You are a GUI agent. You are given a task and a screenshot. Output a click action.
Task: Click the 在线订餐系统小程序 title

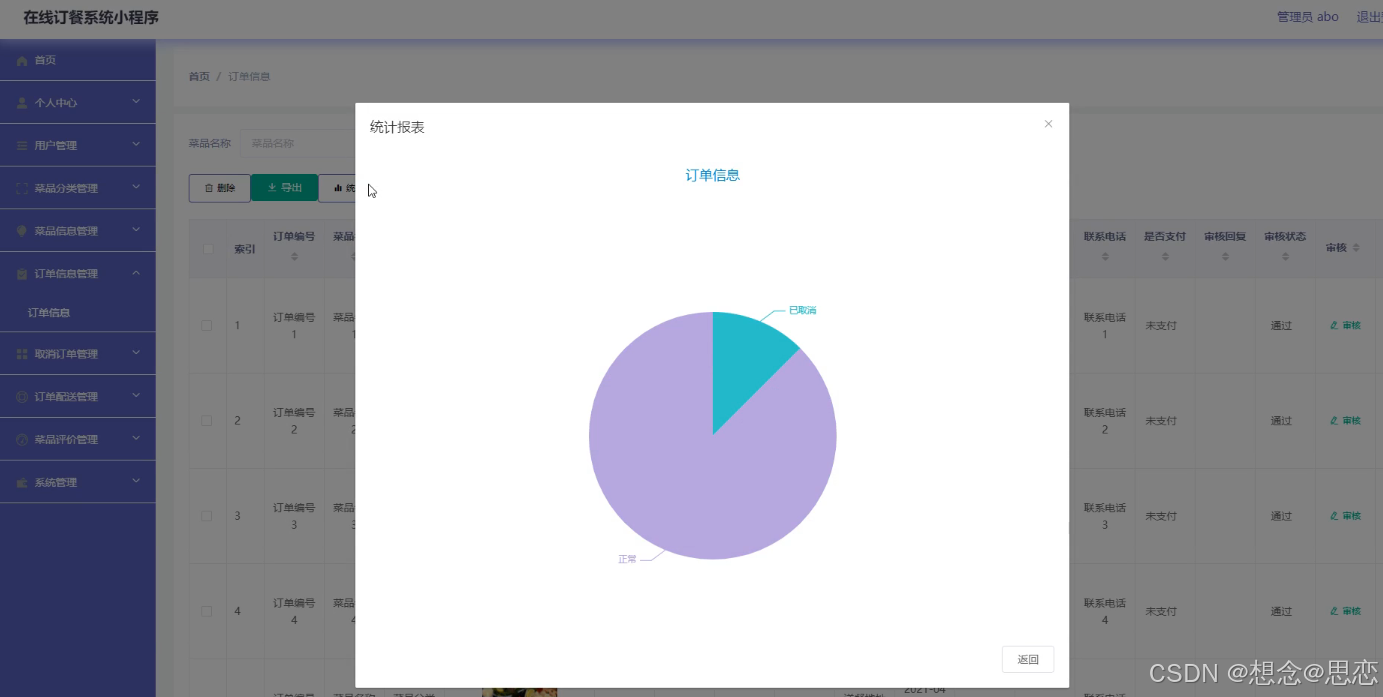coord(91,18)
